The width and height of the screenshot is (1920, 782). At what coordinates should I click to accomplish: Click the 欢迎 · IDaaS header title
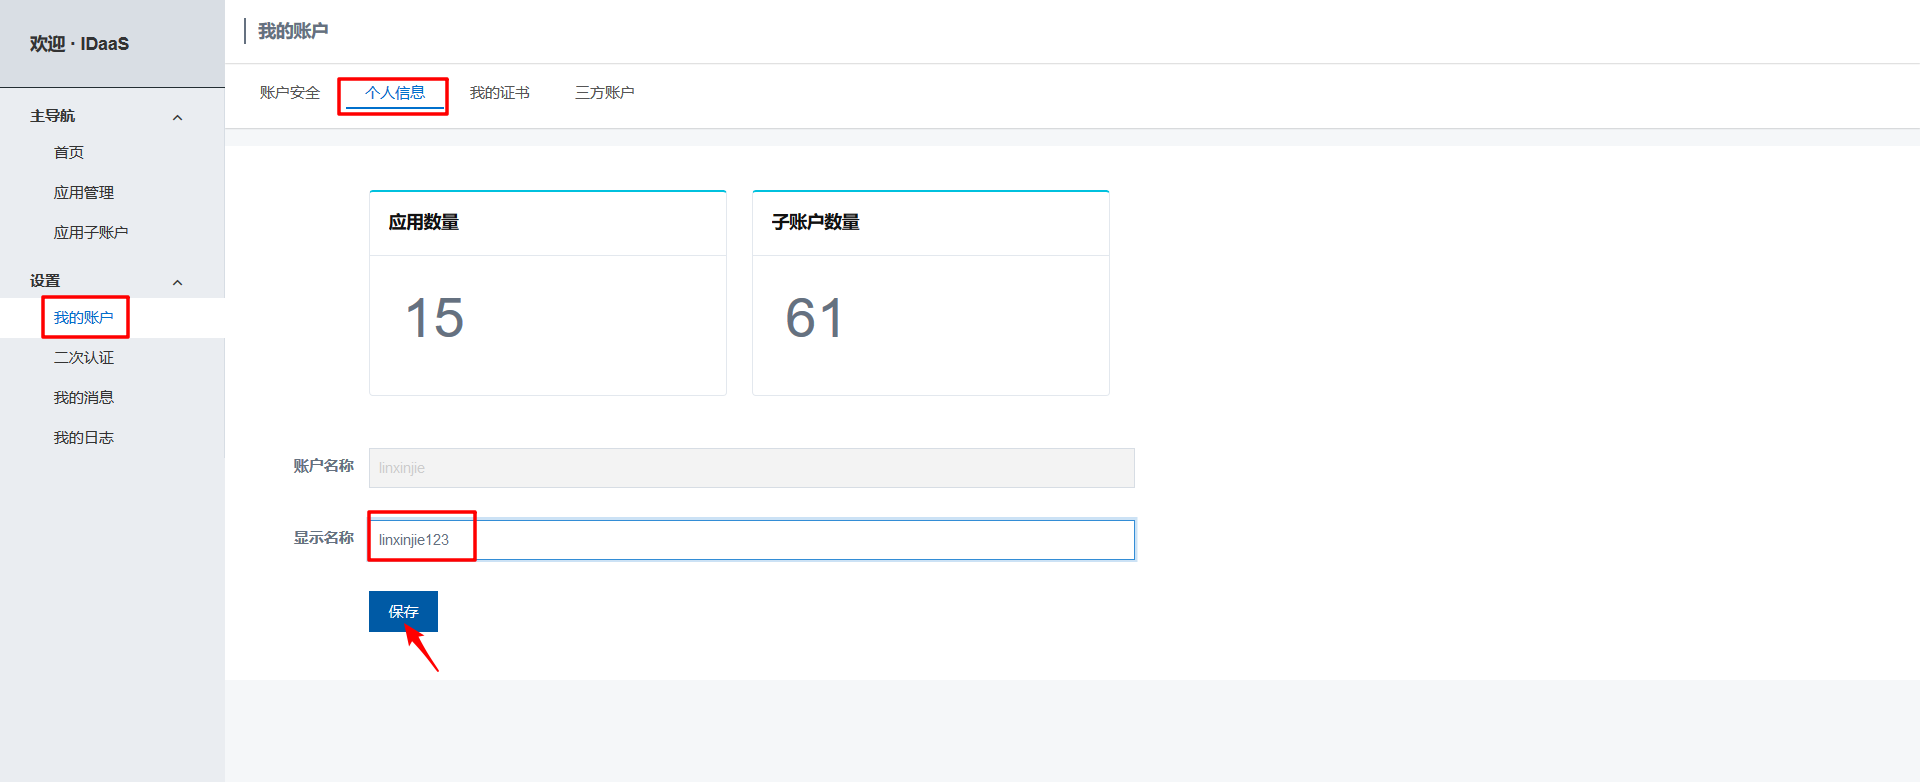pyautogui.click(x=79, y=44)
